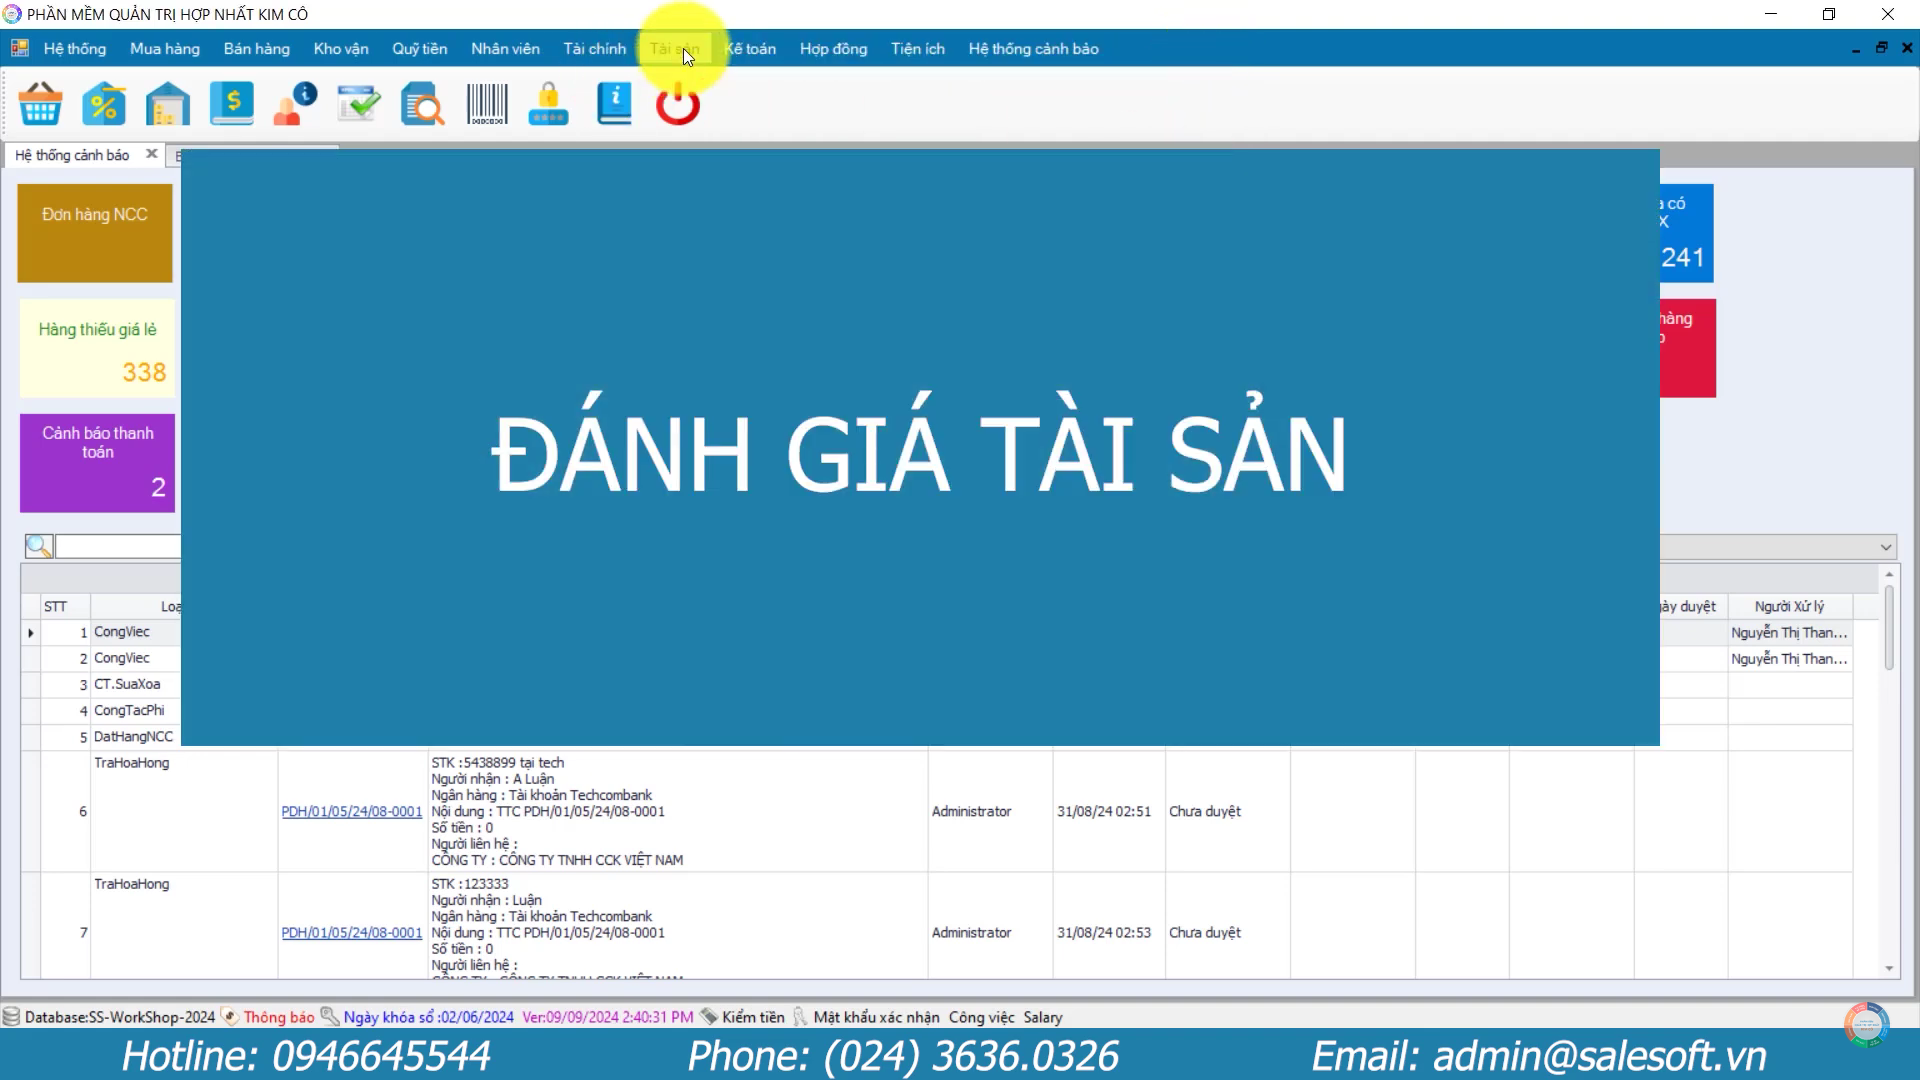Open the Hệ thống menu

(75, 48)
